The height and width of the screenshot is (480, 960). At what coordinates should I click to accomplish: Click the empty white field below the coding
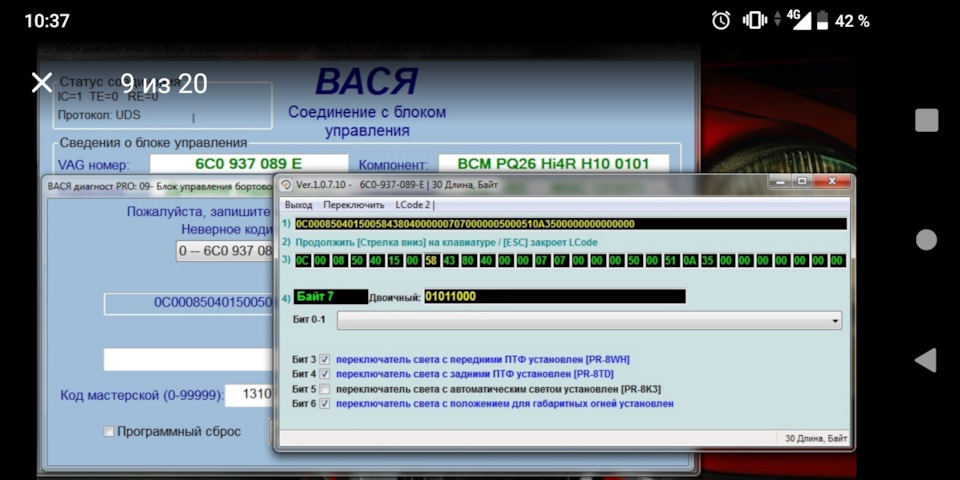(x=189, y=359)
